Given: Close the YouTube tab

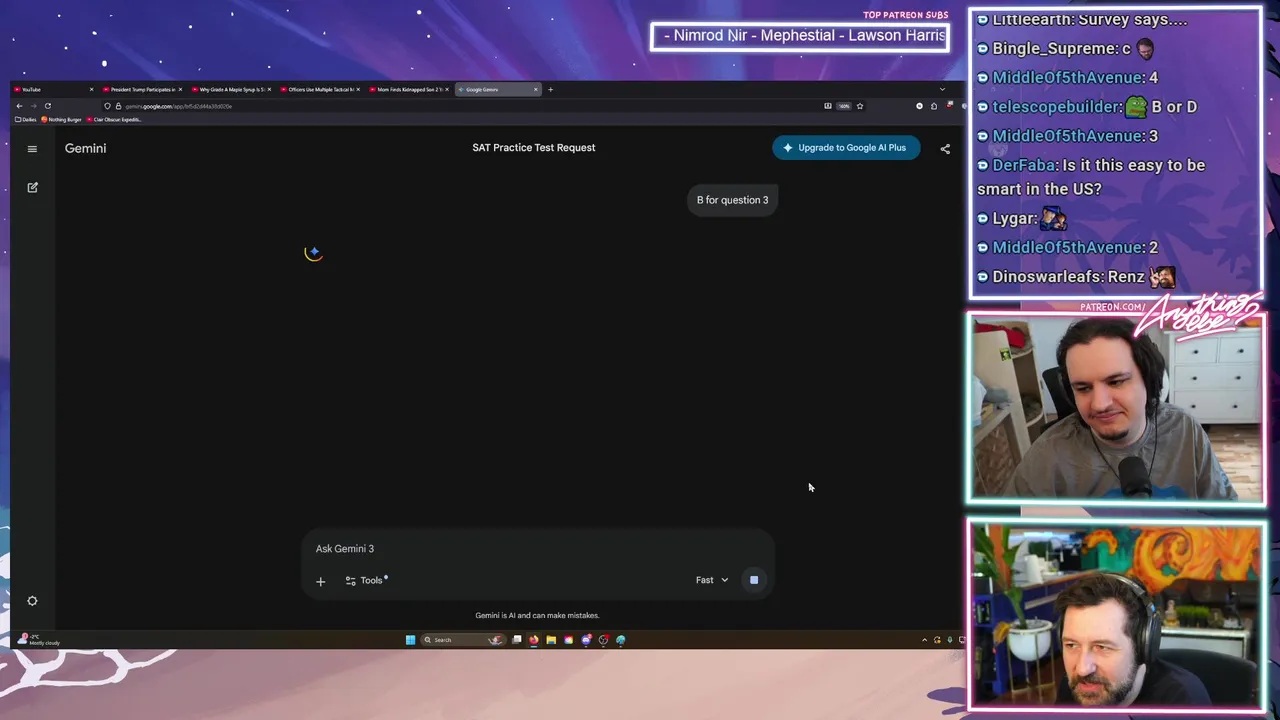Looking at the screenshot, I should (91, 90).
